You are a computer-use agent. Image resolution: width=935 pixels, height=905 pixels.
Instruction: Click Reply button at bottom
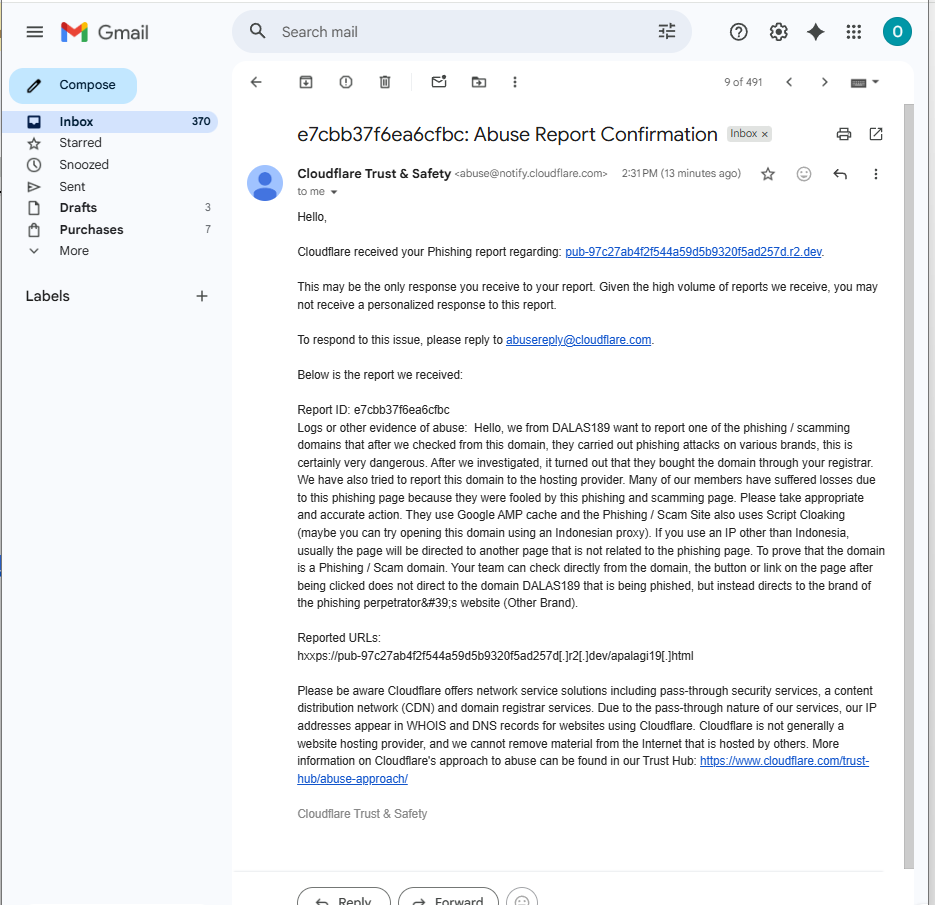[344, 897]
